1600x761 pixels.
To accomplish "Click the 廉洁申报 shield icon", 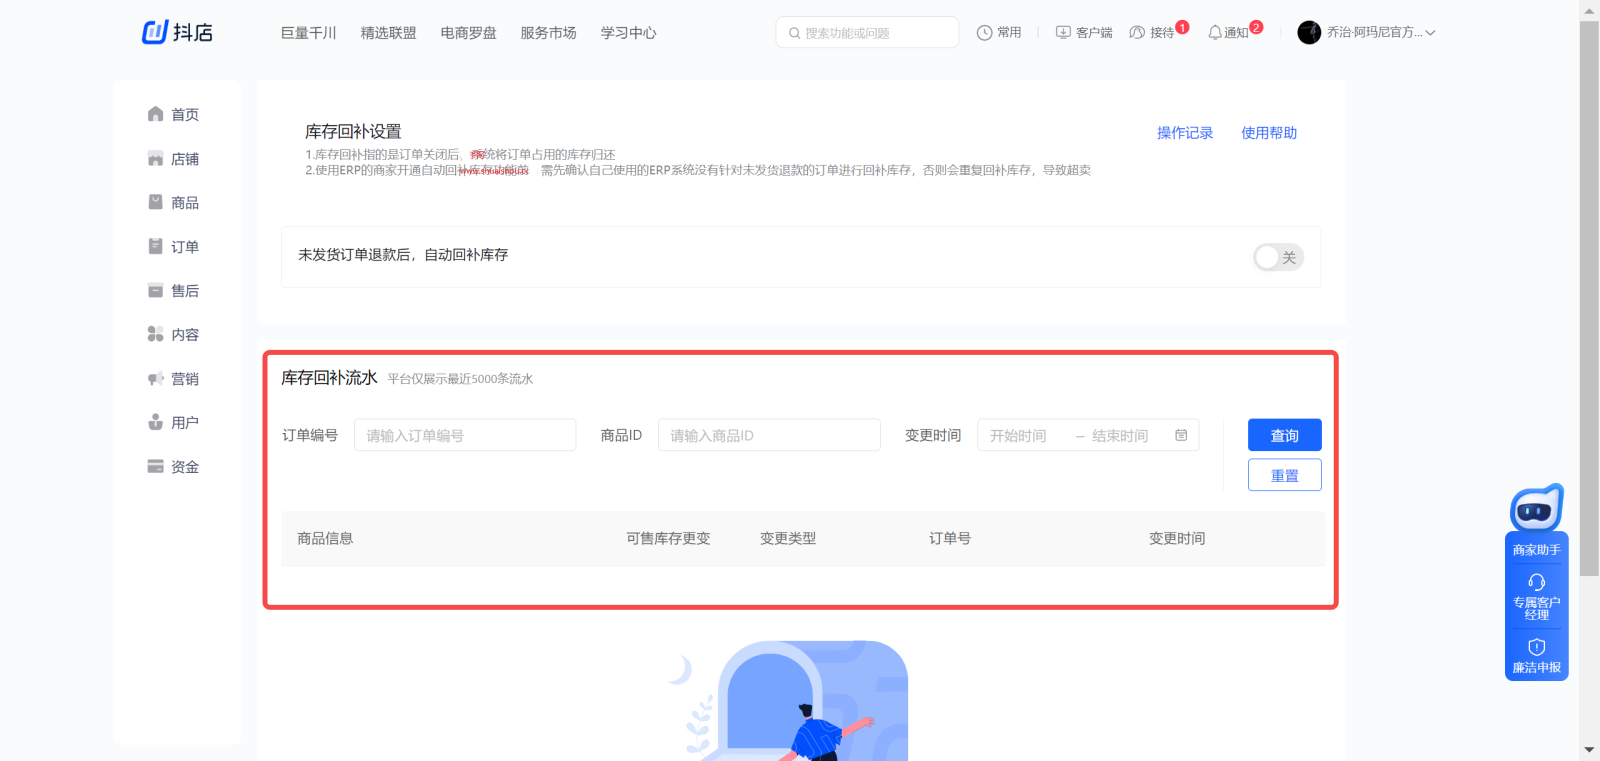I will 1536,647.
